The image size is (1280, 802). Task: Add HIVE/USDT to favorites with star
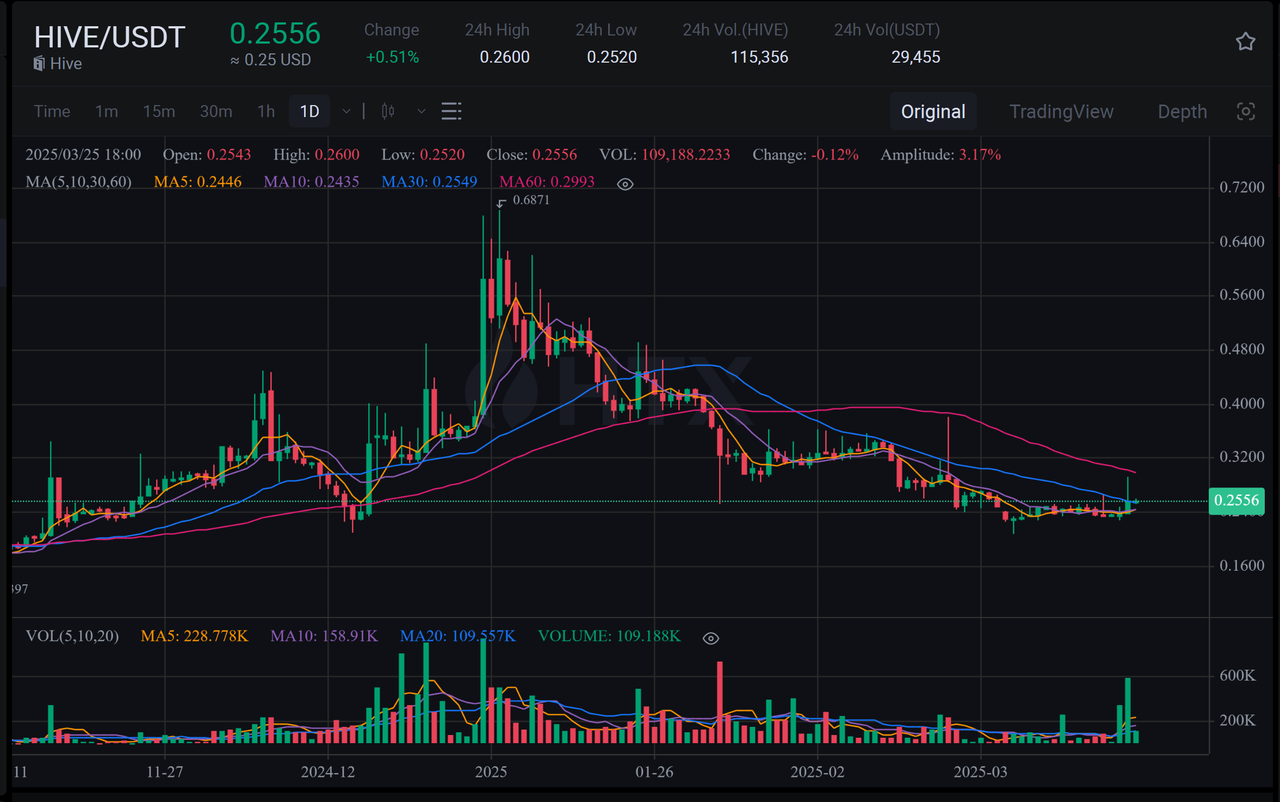click(x=1245, y=42)
